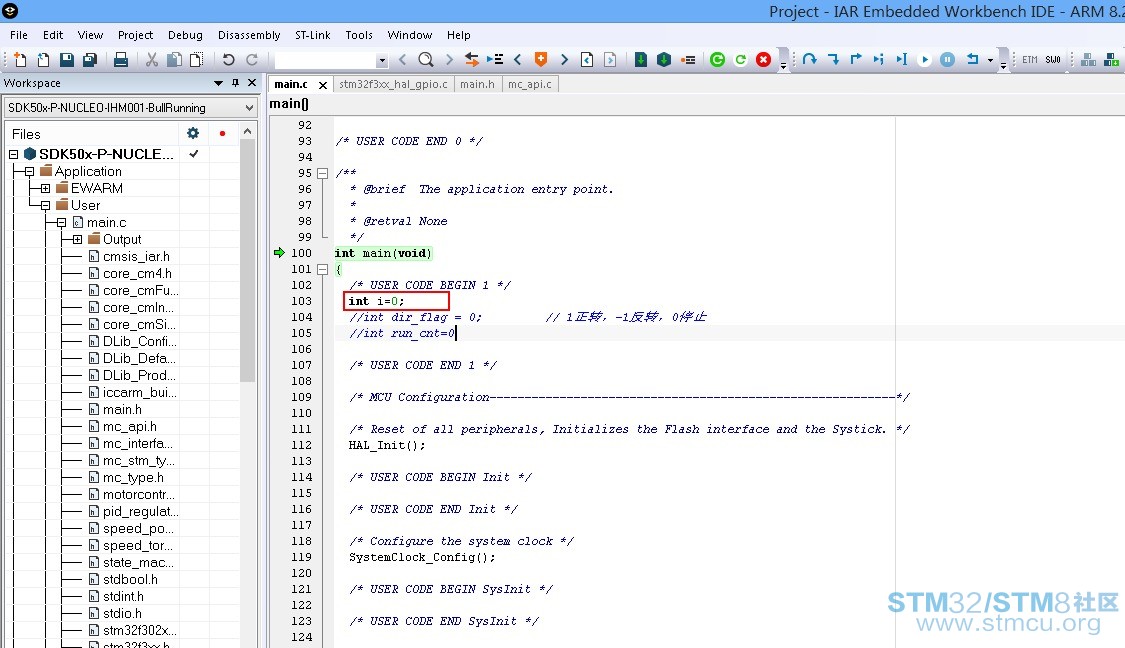Click the Run to Cursor icon

(902, 60)
